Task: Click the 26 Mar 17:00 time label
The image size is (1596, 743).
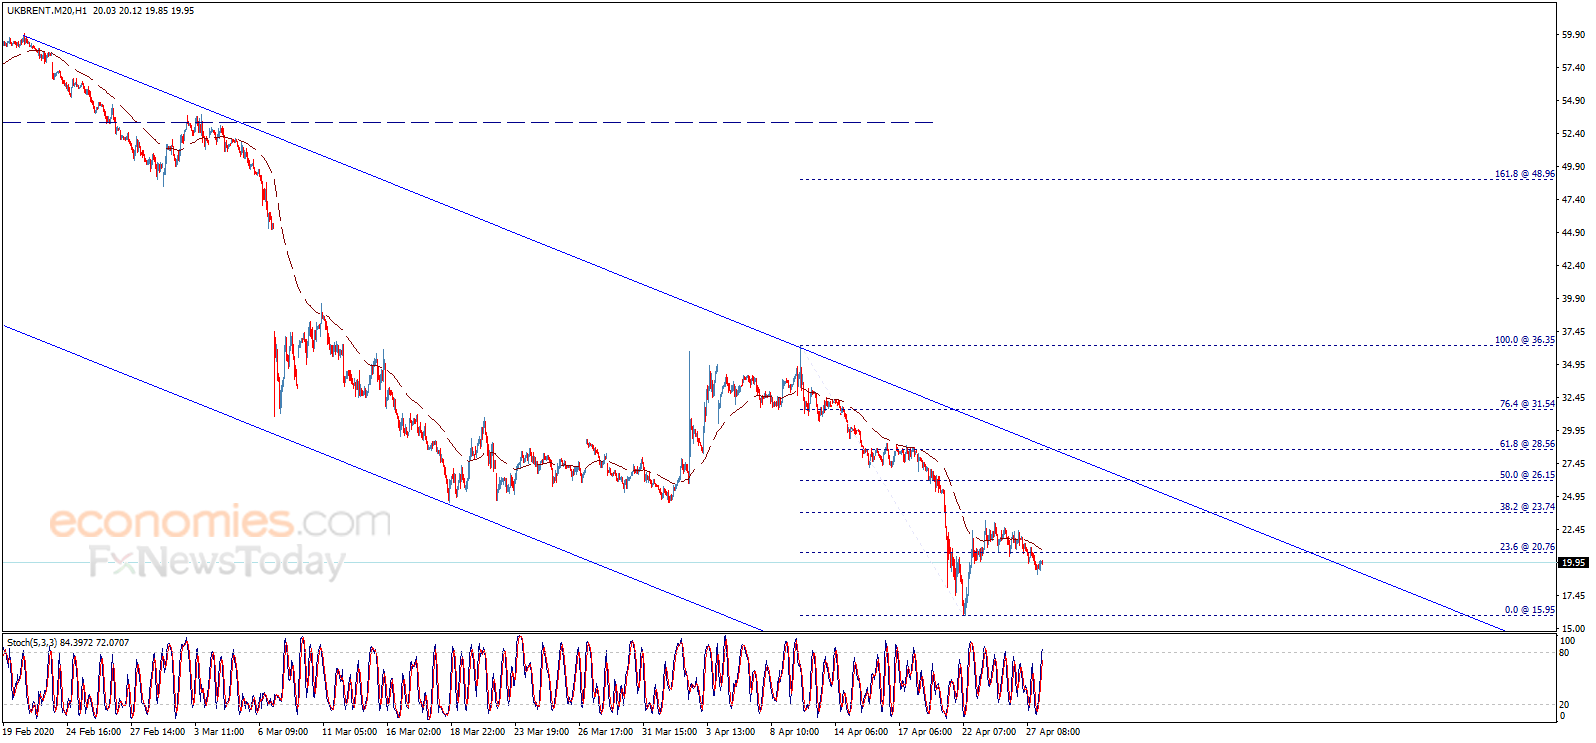Action: coord(605,732)
